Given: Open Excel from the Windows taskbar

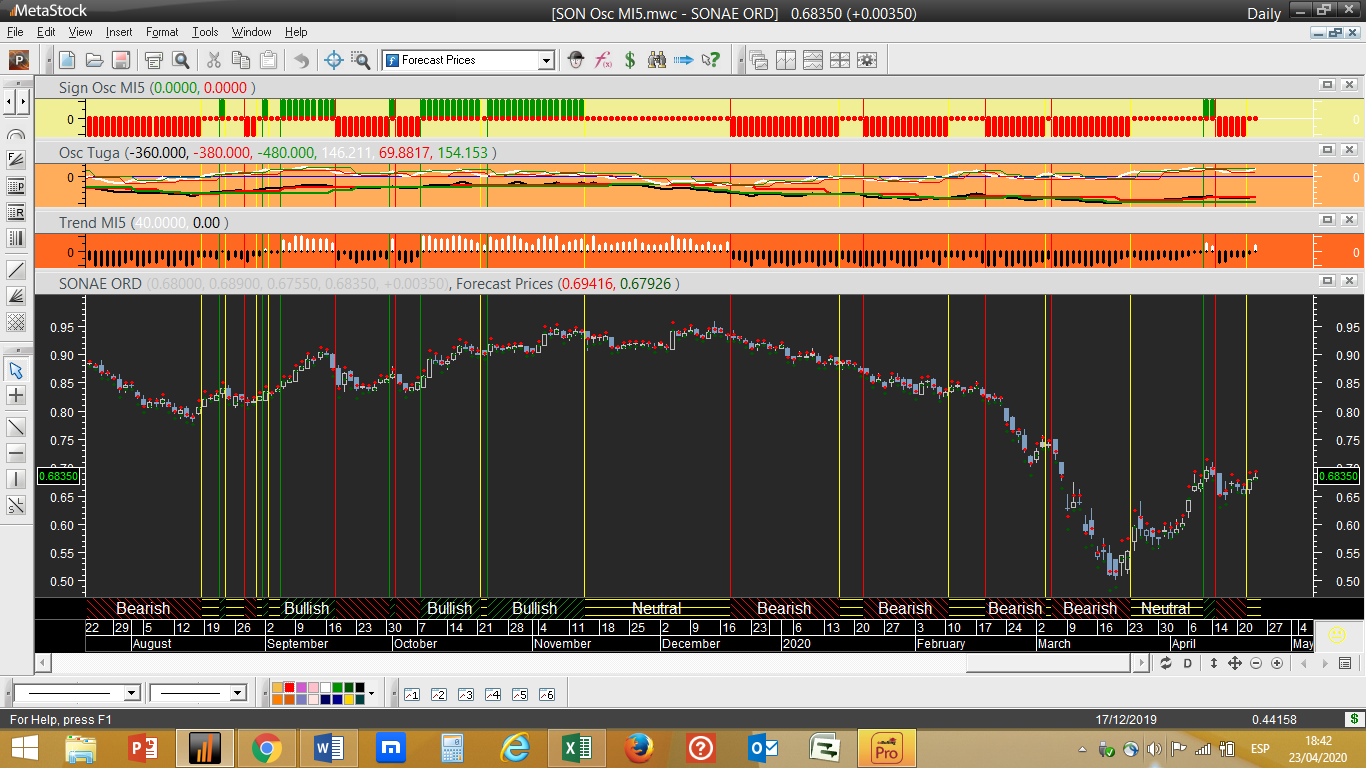Looking at the screenshot, I should 576,748.
